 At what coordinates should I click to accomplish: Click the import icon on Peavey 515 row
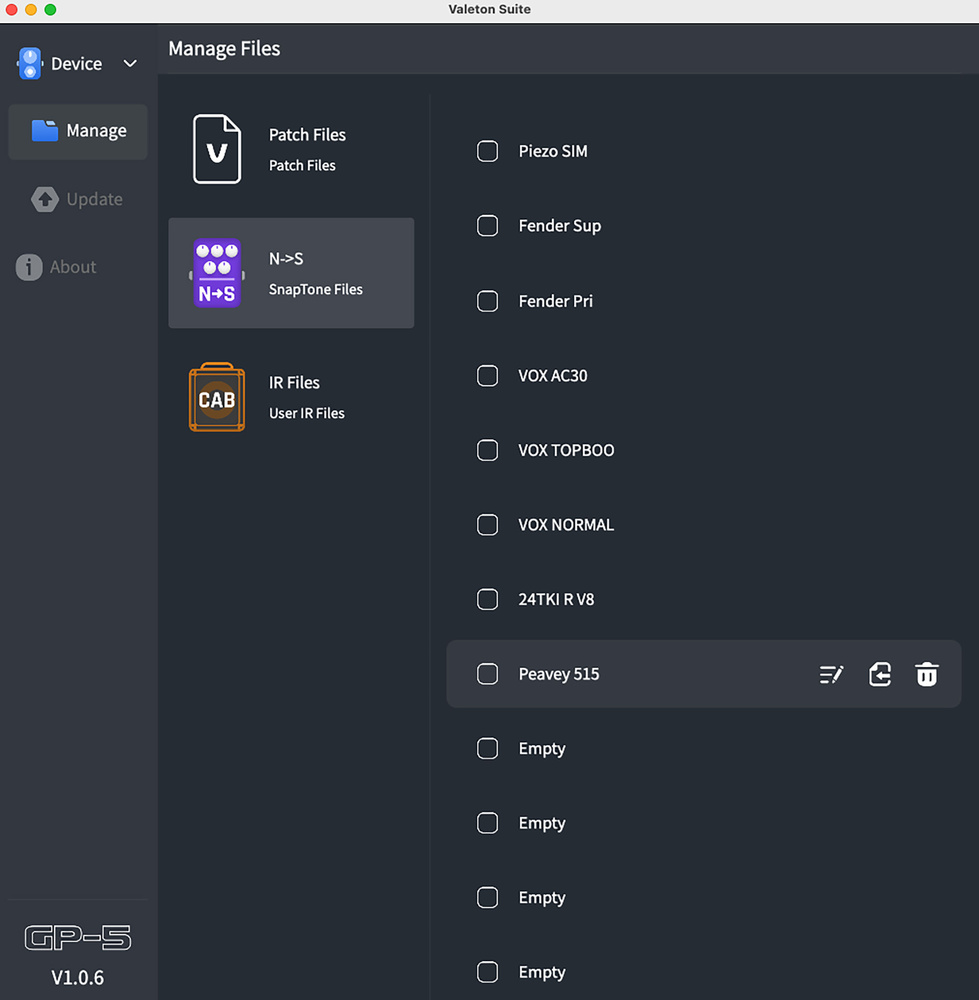[x=879, y=675]
